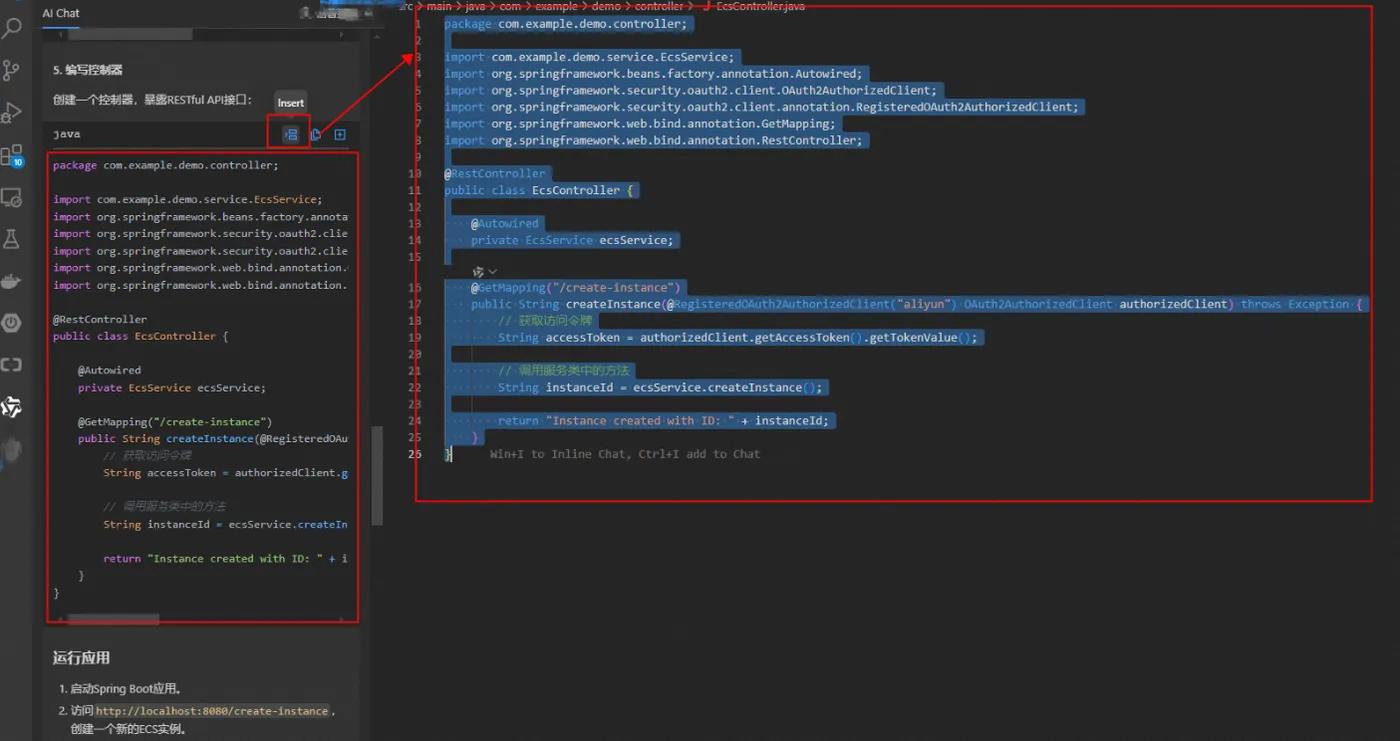Open the AI assistant icon in activity bar

point(12,407)
